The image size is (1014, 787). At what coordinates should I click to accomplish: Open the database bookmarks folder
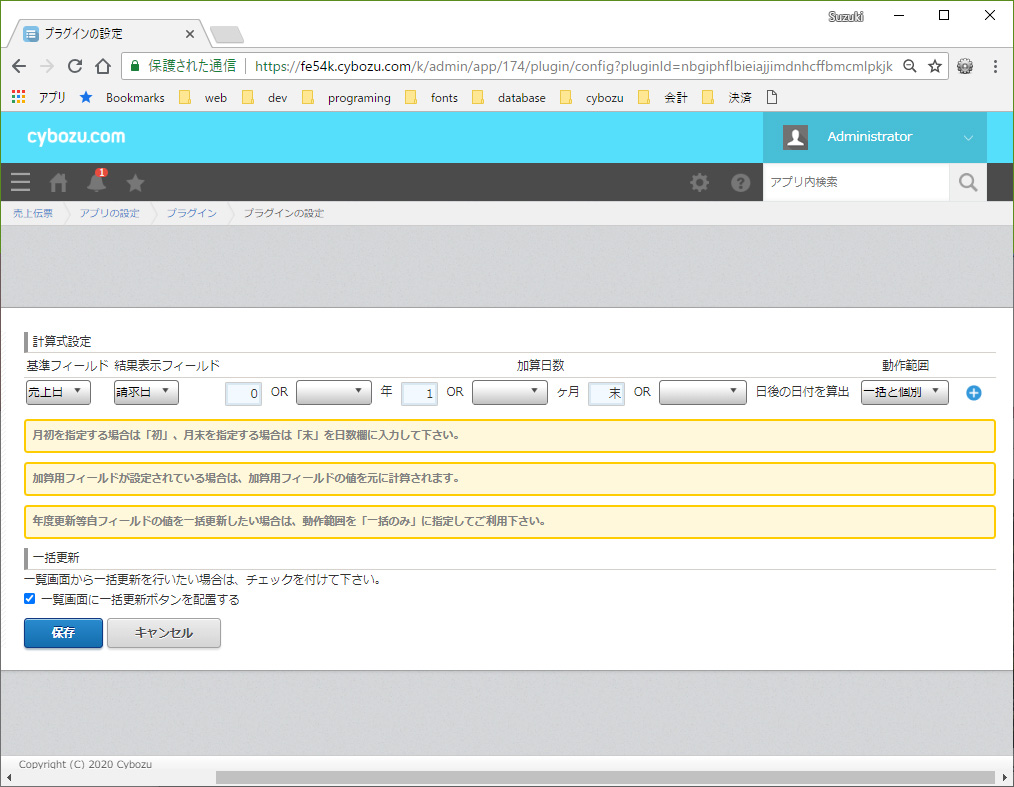[x=509, y=98]
